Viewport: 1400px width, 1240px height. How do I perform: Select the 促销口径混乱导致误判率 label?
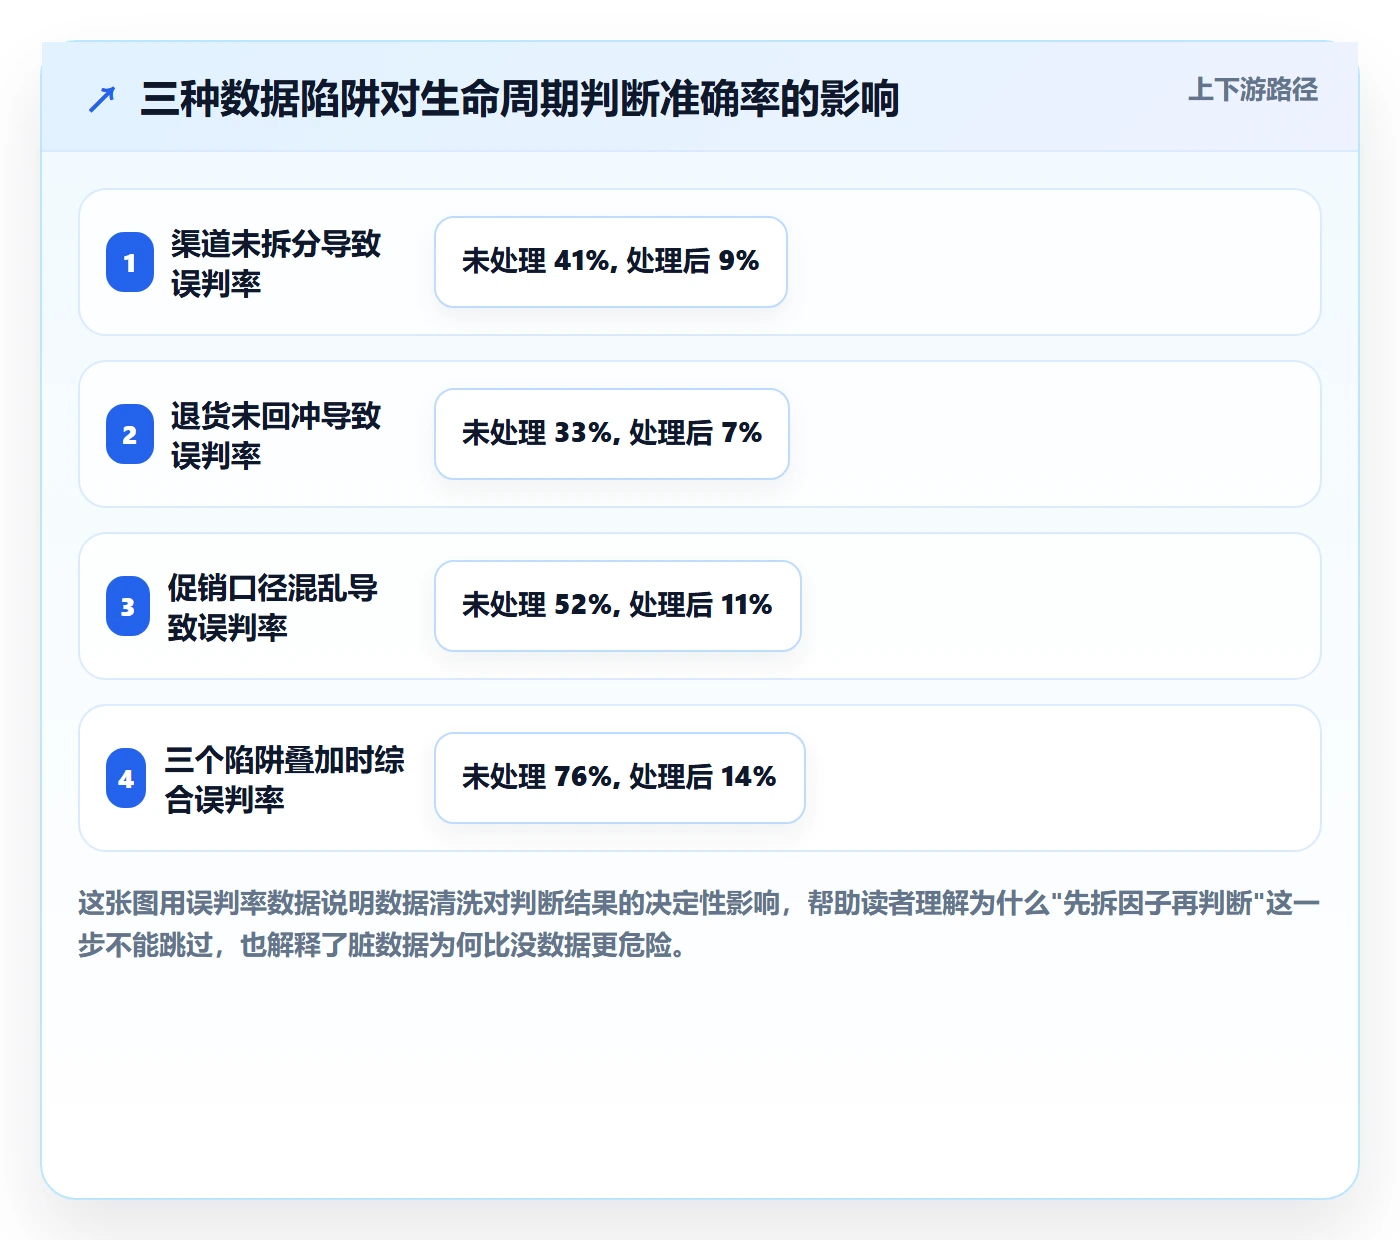272,607
